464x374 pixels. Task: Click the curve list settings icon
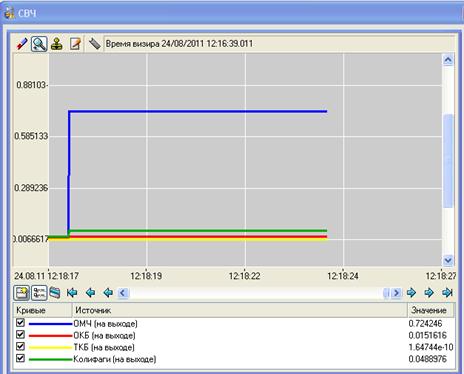[39, 293]
